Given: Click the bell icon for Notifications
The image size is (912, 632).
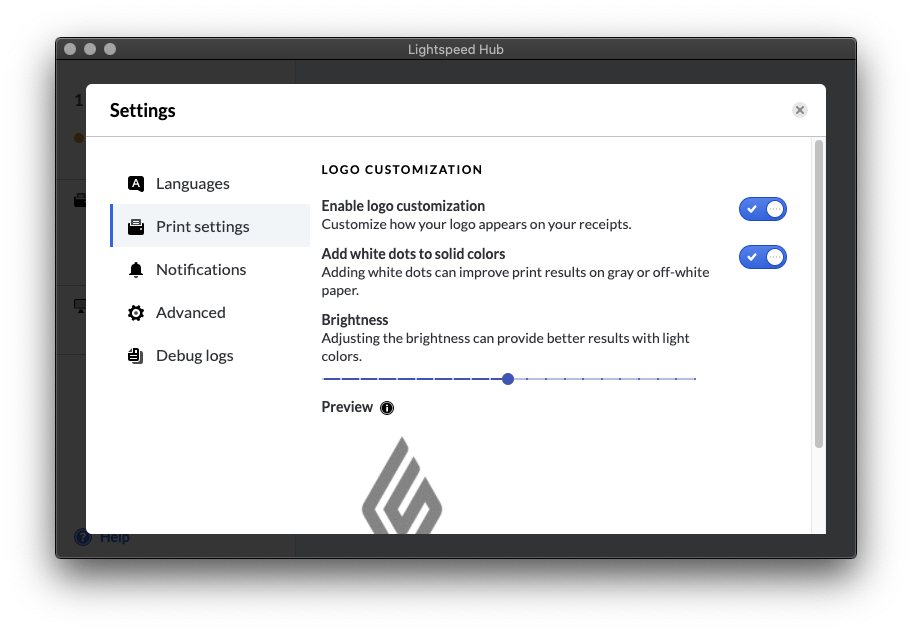Looking at the screenshot, I should (136, 270).
